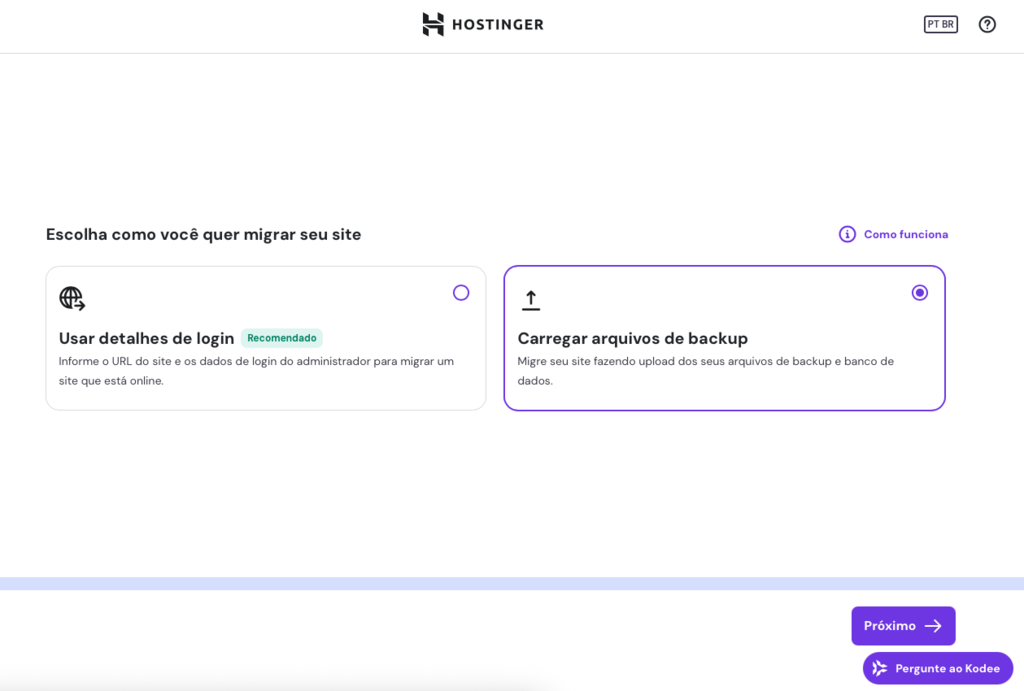1024x691 pixels.
Task: Click the HOSTINGER wordmark
Action: click(496, 24)
